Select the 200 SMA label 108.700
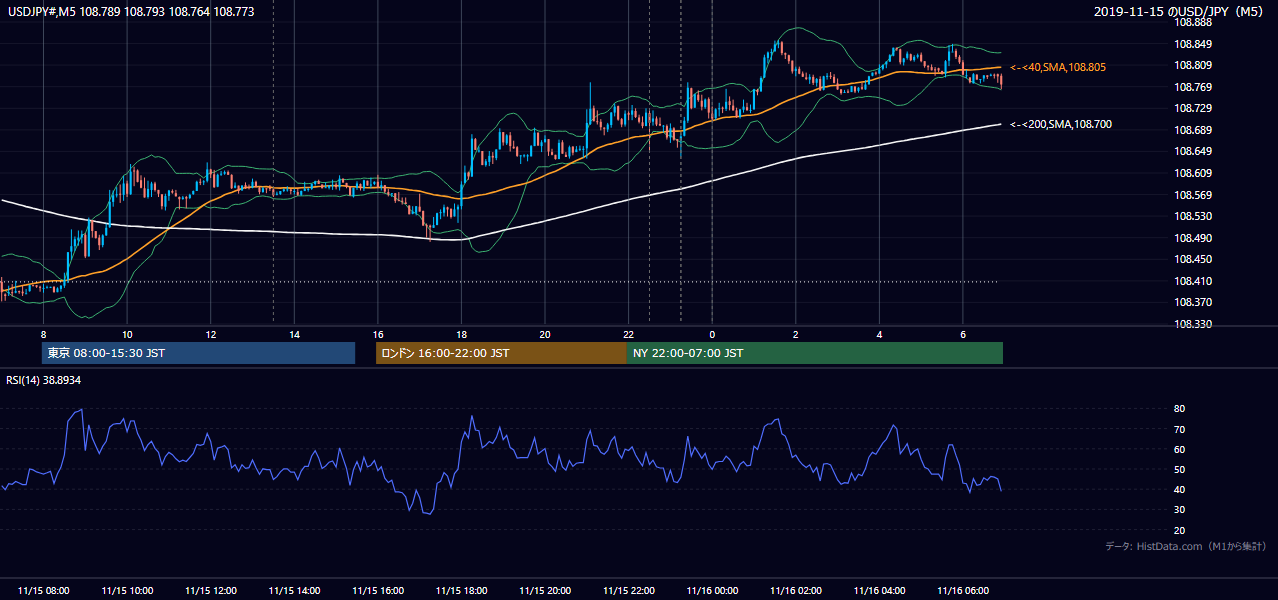Screen dimensions: 1278x600 click(x=1061, y=124)
